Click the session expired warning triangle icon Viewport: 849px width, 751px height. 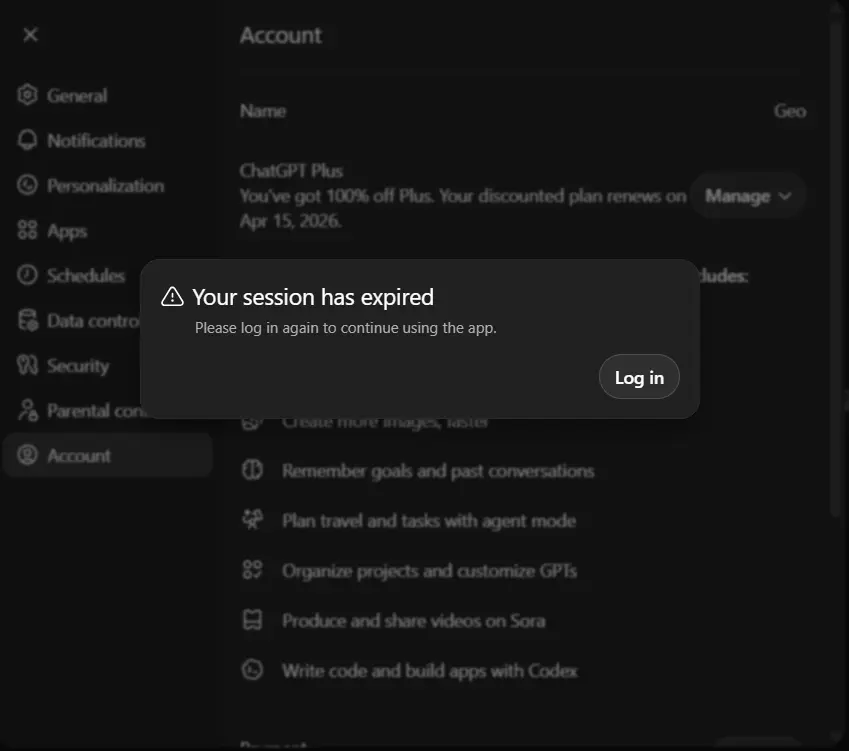[x=172, y=297]
